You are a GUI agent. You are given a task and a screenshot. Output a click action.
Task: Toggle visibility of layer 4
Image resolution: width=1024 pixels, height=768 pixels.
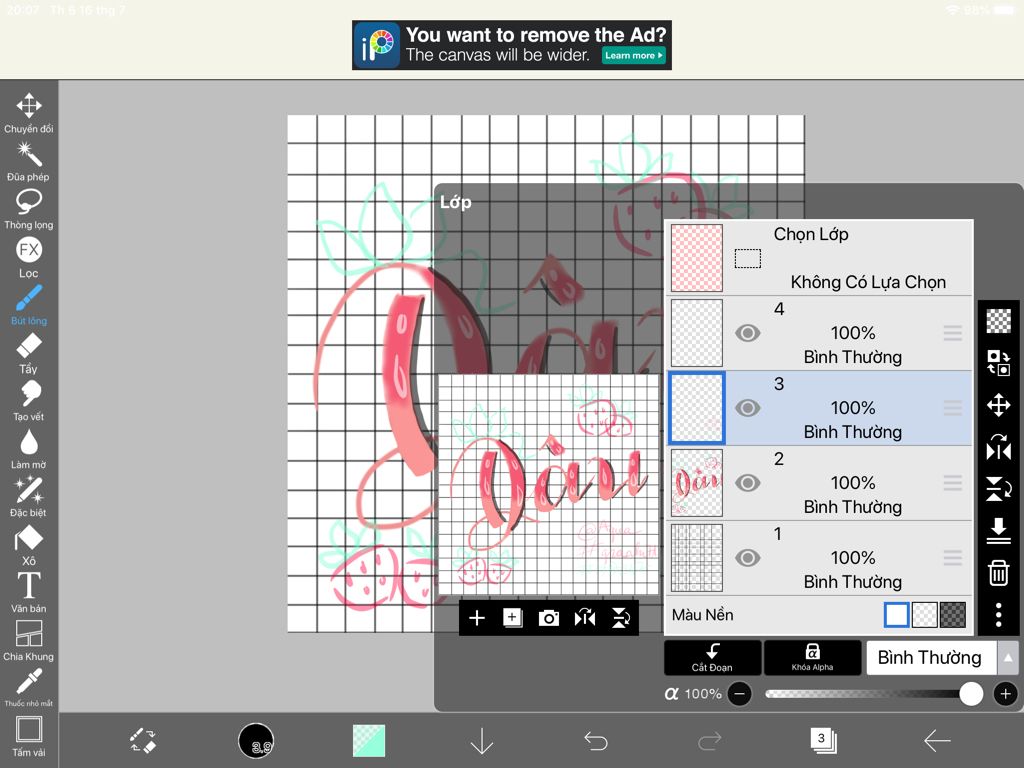click(x=748, y=333)
